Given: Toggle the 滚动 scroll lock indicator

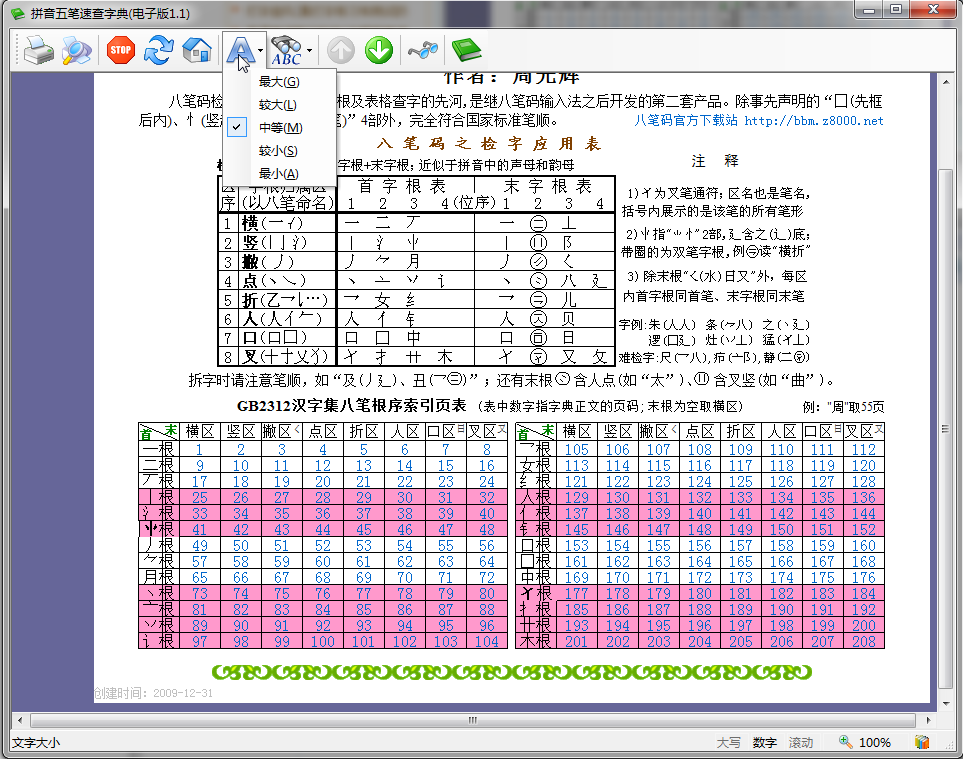Looking at the screenshot, I should click(x=800, y=742).
